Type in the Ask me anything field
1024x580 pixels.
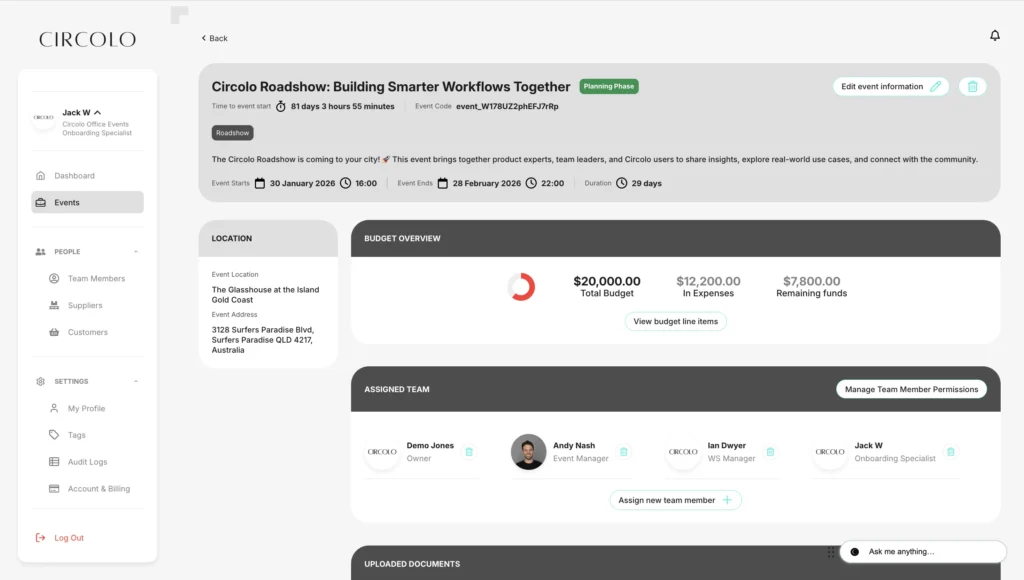[x=930, y=552]
